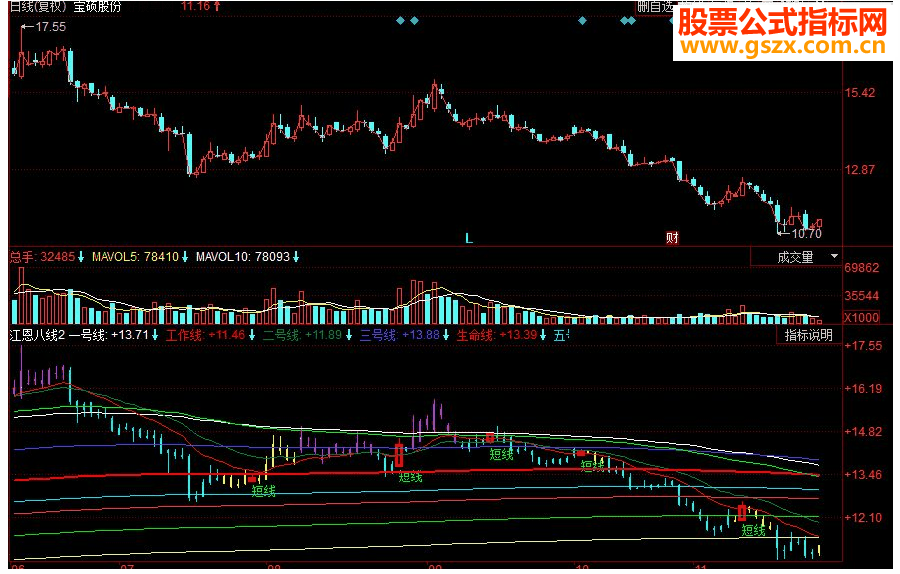Click the 二号线: +11.89 readout
The height and width of the screenshot is (574, 900).
[302, 335]
